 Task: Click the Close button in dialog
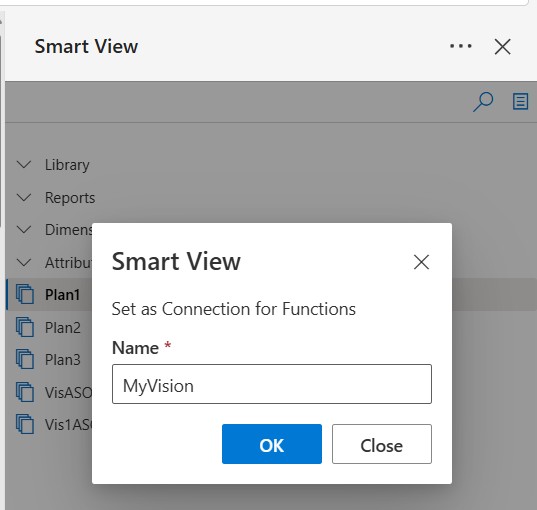pyautogui.click(x=382, y=444)
